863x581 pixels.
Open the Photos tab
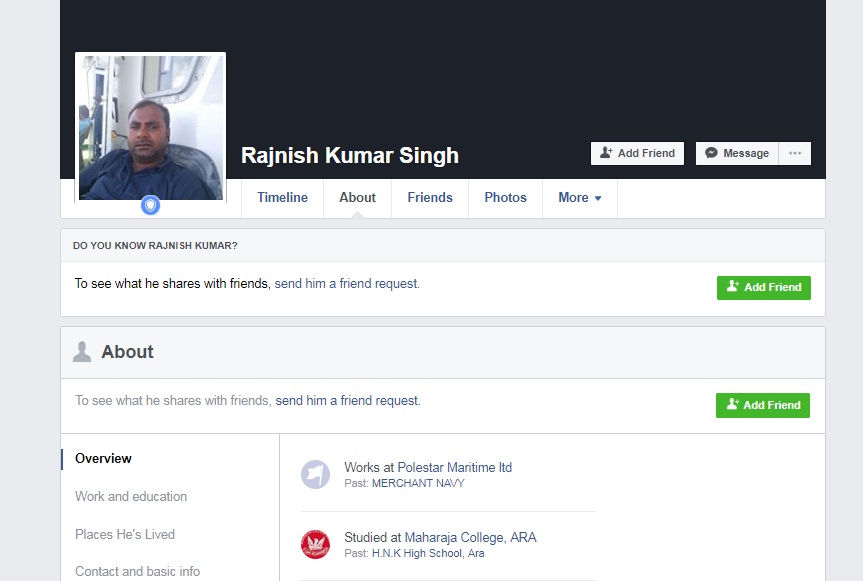coord(505,198)
